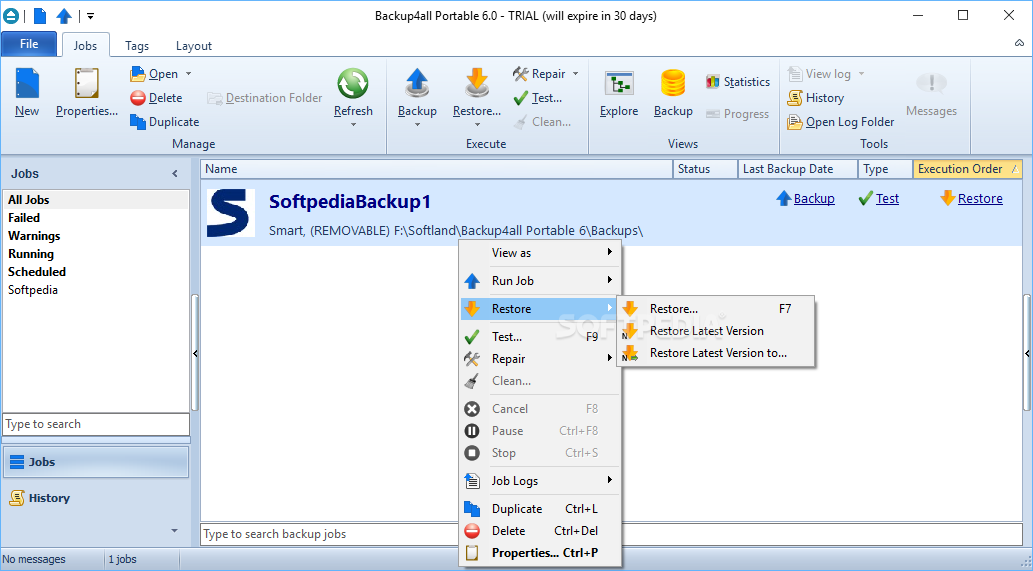
Task: Show Statistics view
Action: coord(737,82)
